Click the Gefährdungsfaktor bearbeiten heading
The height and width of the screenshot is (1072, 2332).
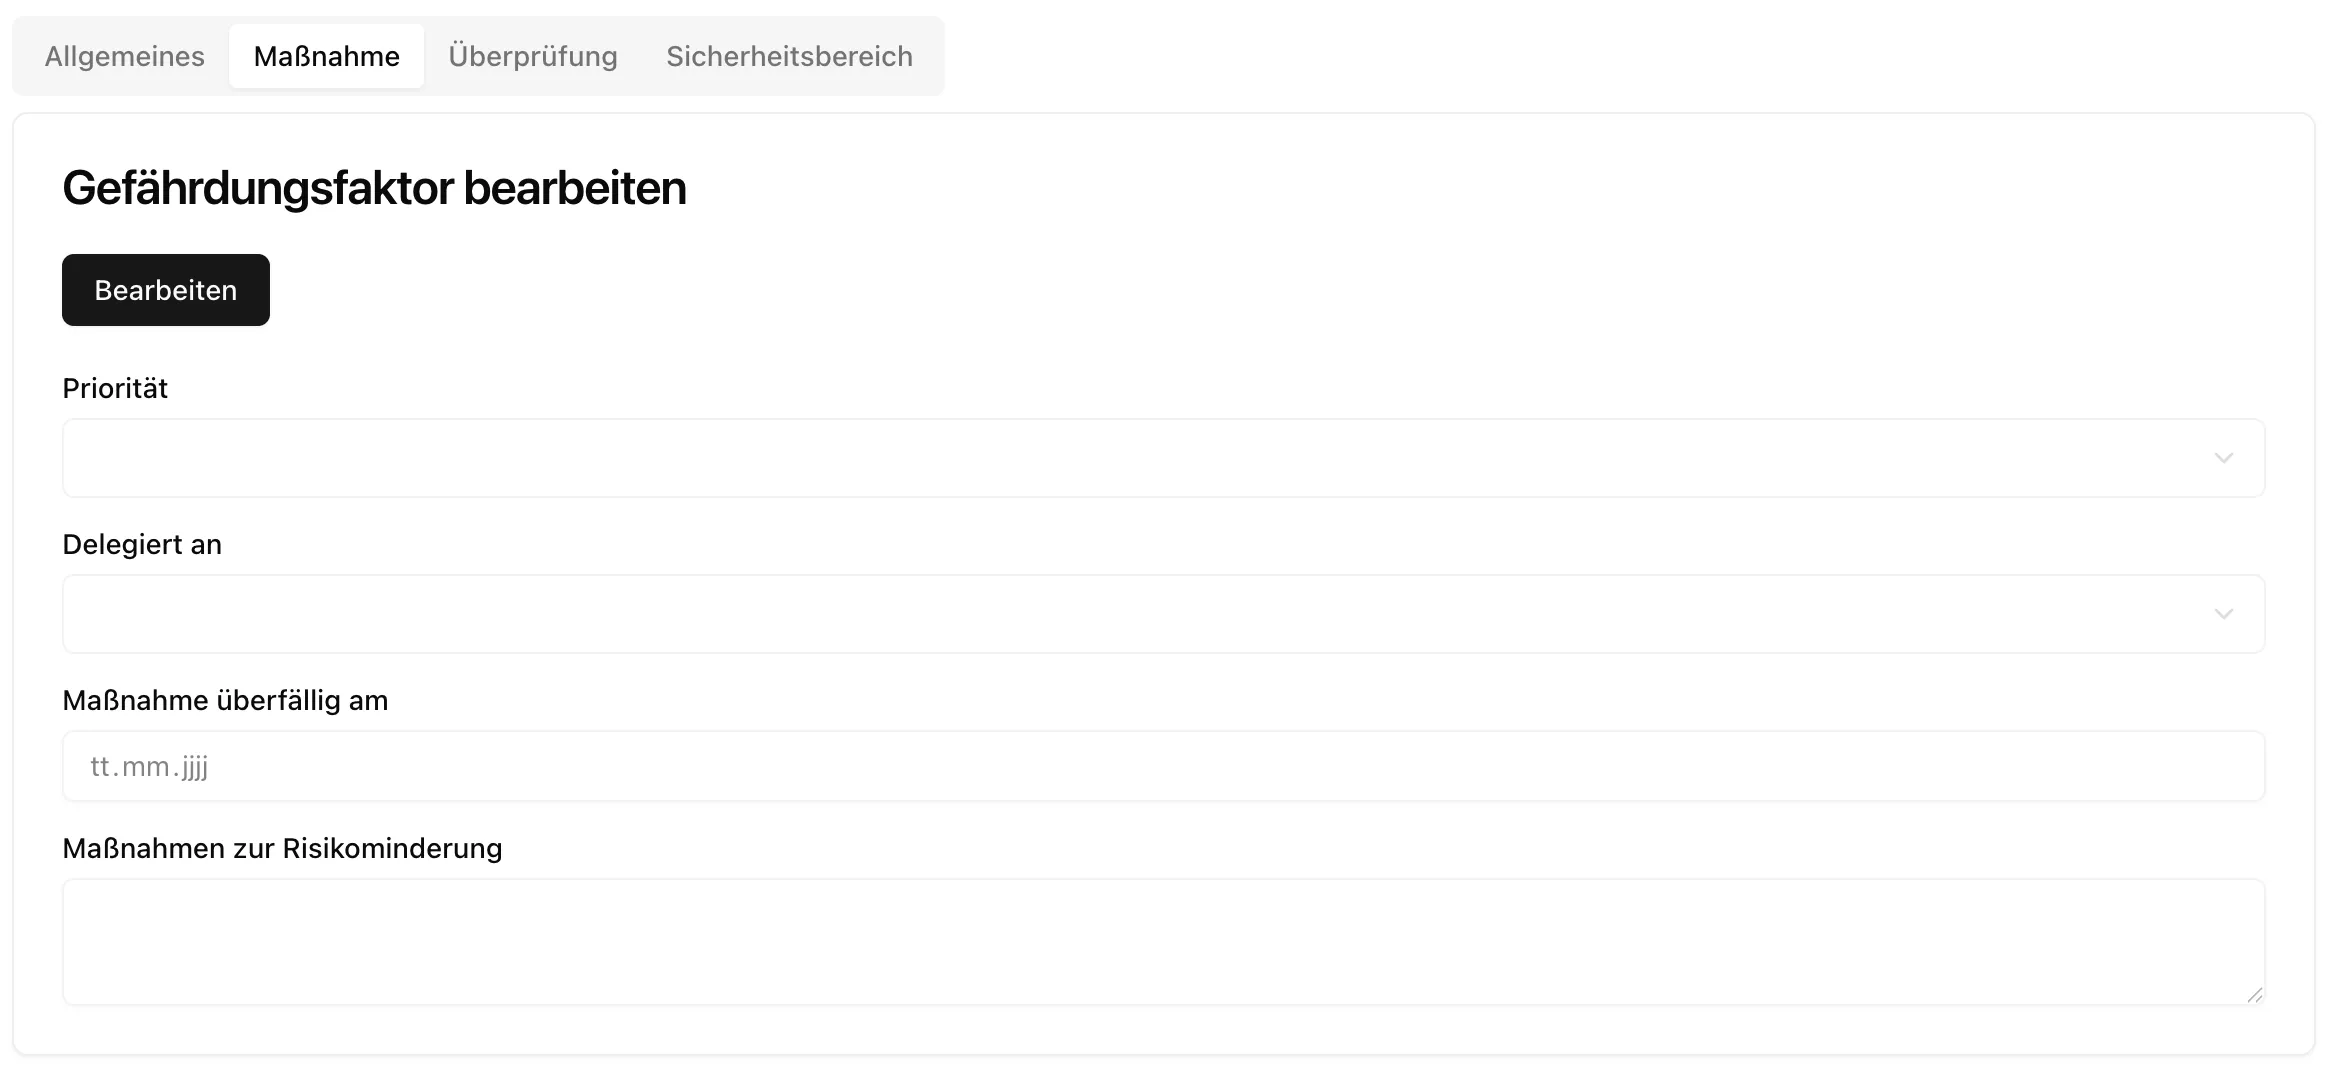[x=374, y=188]
